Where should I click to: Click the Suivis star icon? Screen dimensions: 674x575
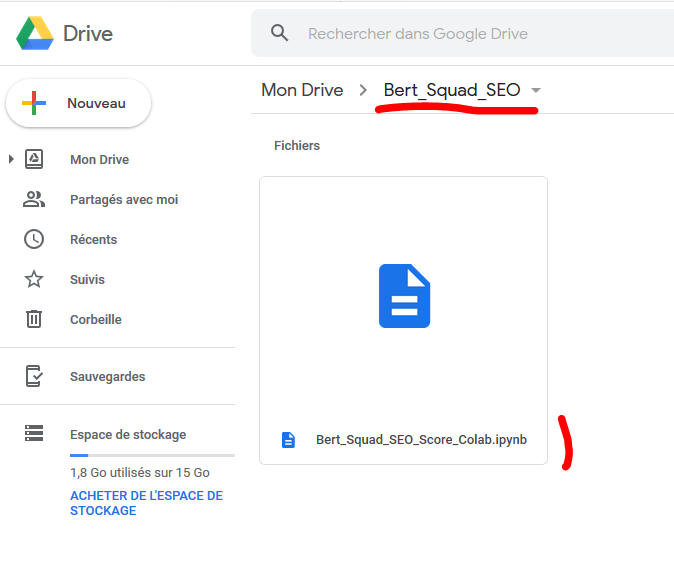pos(34,279)
